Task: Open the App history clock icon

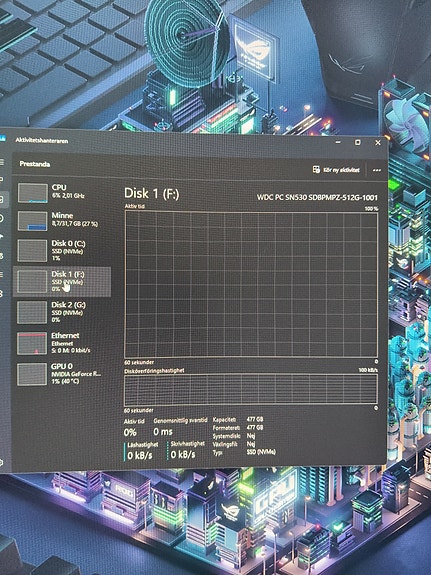Action: [x=1, y=219]
